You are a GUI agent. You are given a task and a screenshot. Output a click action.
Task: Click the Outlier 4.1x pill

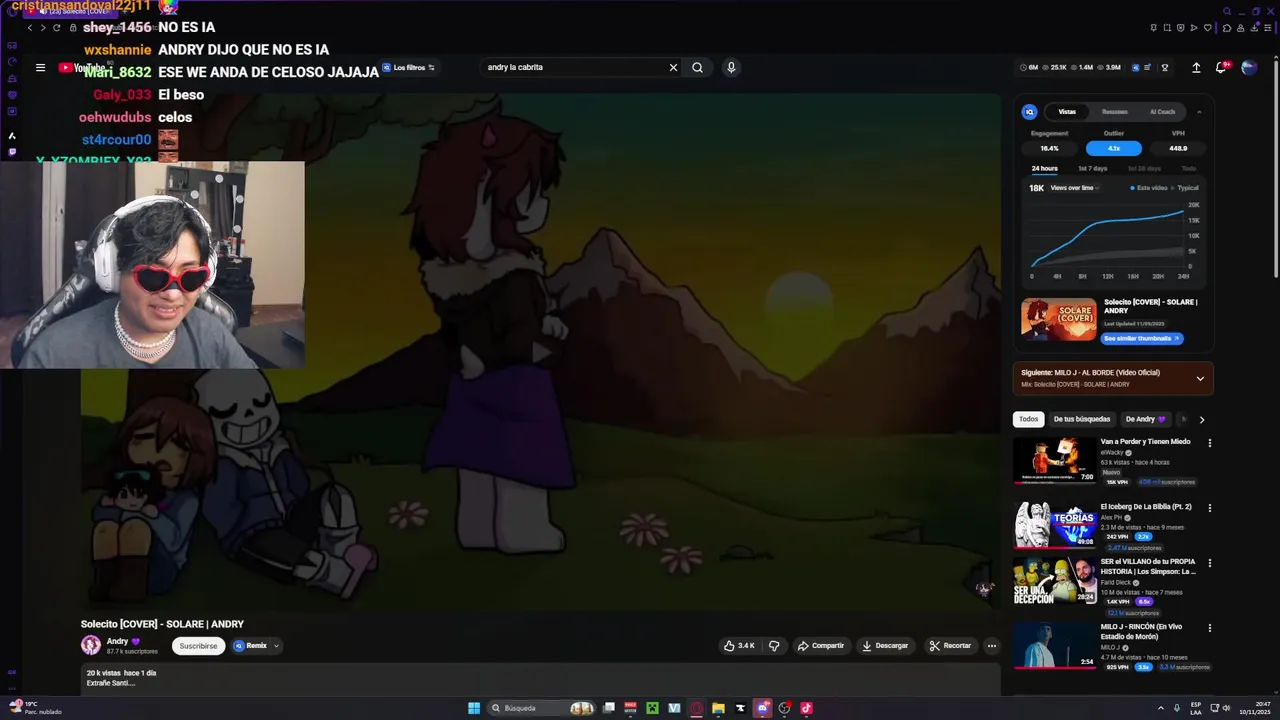1114,148
